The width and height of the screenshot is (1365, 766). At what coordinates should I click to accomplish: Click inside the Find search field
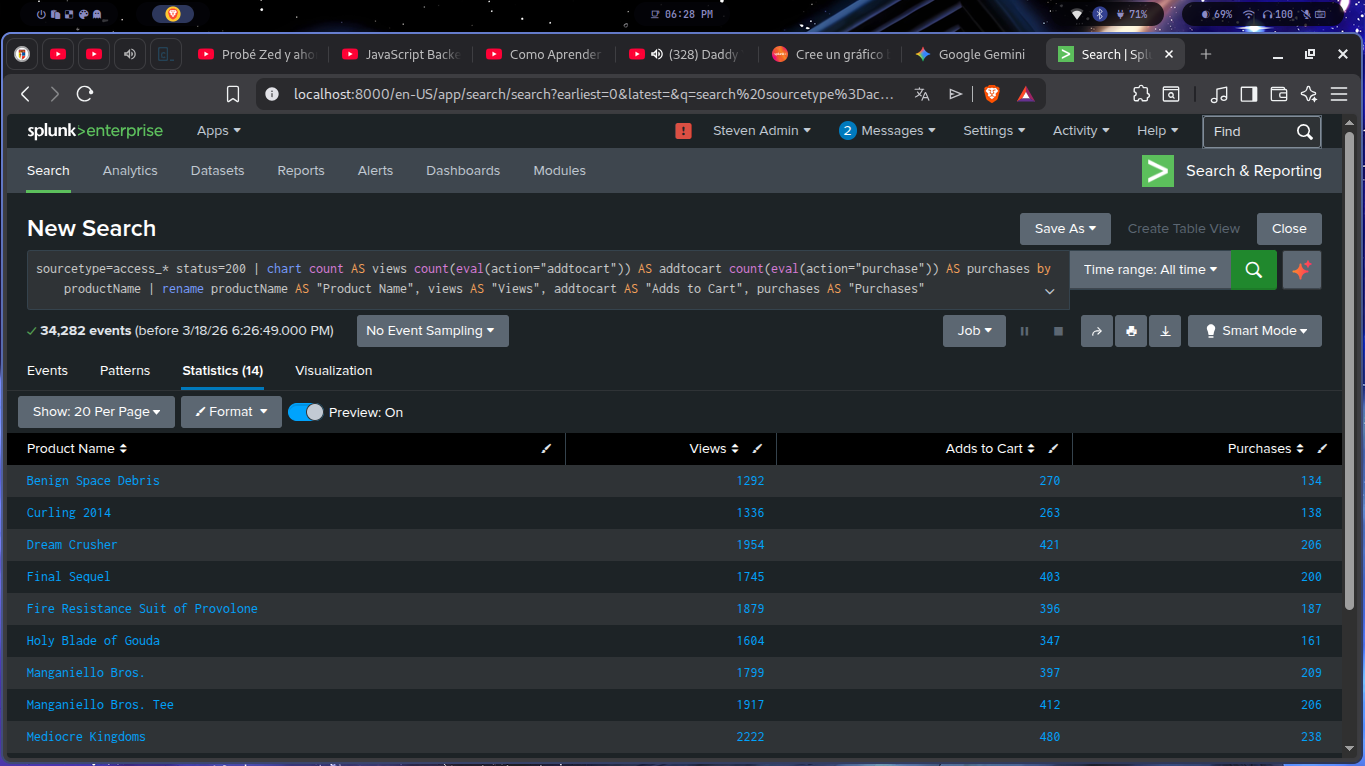click(x=1248, y=131)
